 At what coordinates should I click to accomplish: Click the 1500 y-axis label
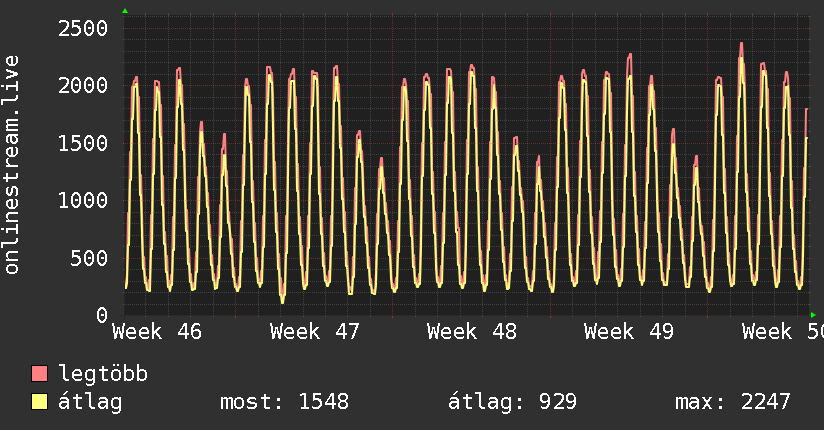coord(83,143)
